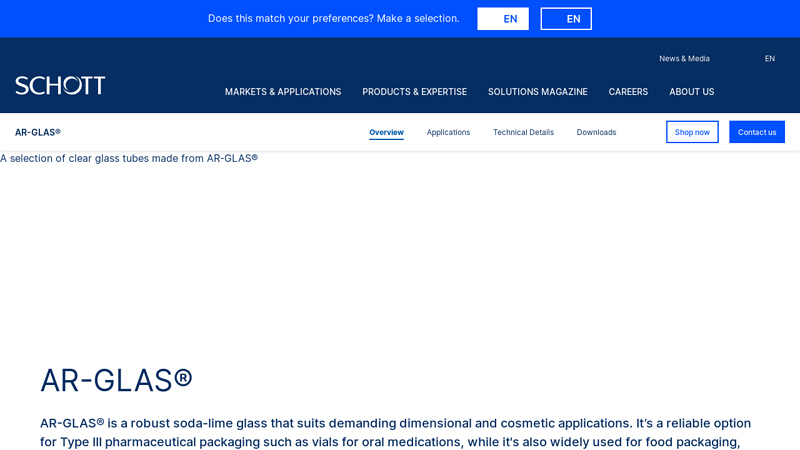Open the EN language selector in header

[x=769, y=59]
